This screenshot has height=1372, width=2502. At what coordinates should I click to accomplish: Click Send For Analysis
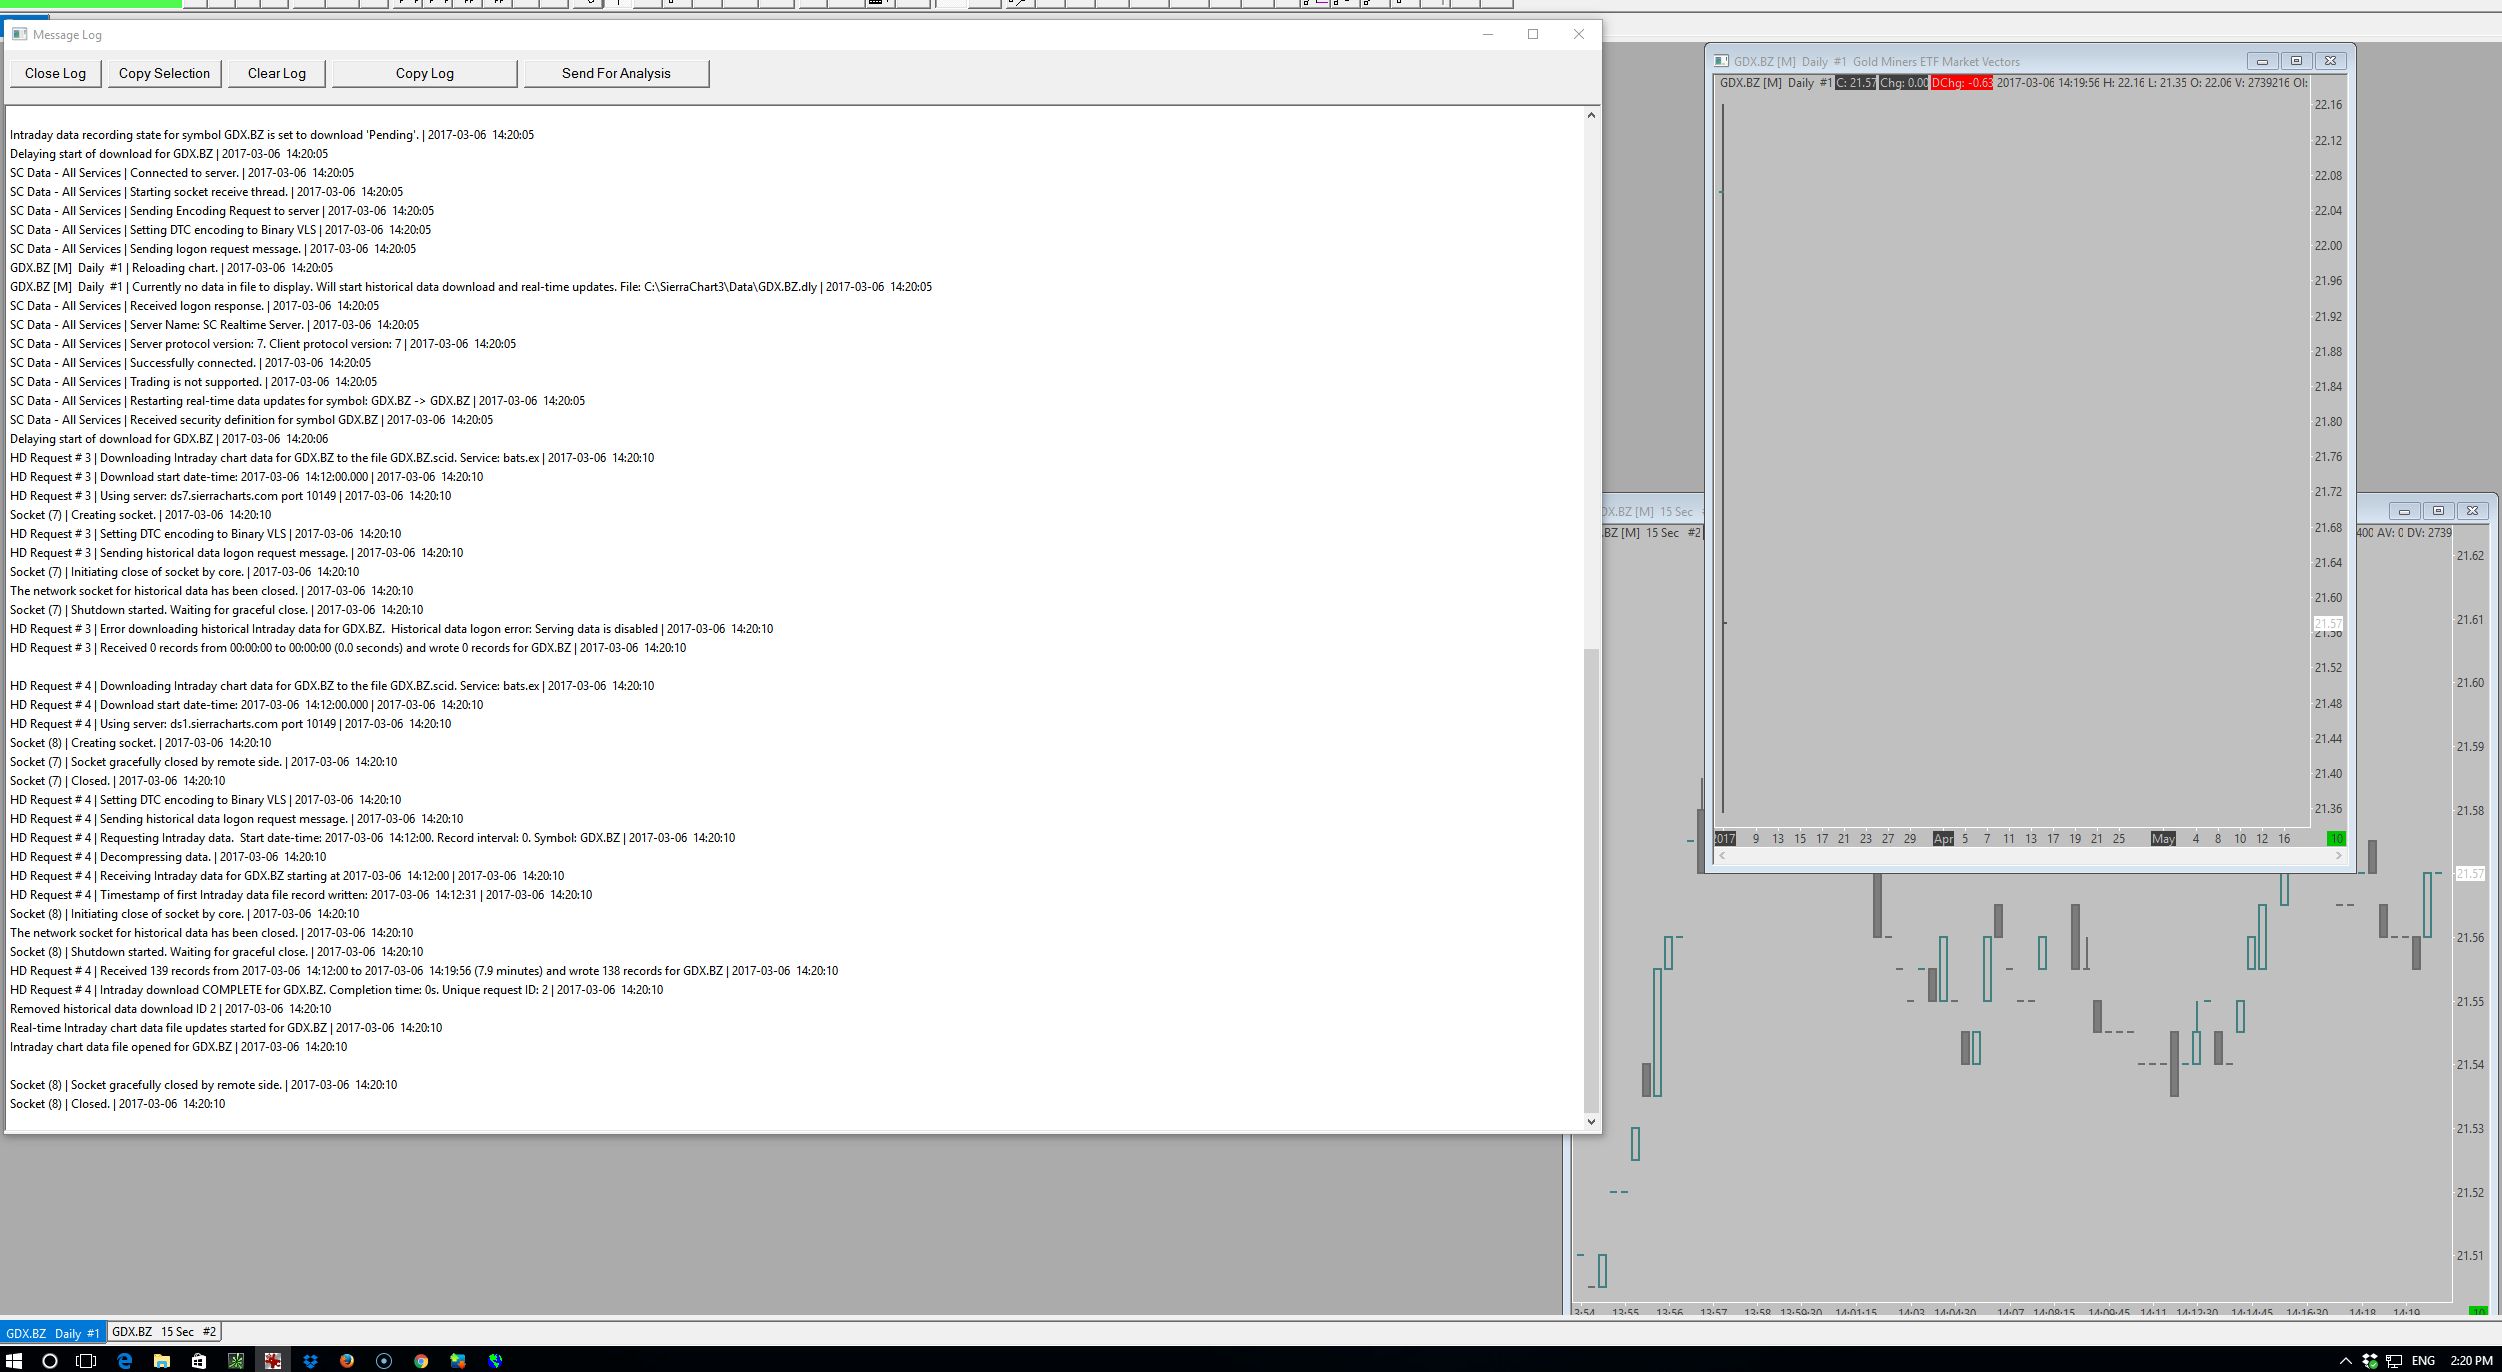[616, 73]
